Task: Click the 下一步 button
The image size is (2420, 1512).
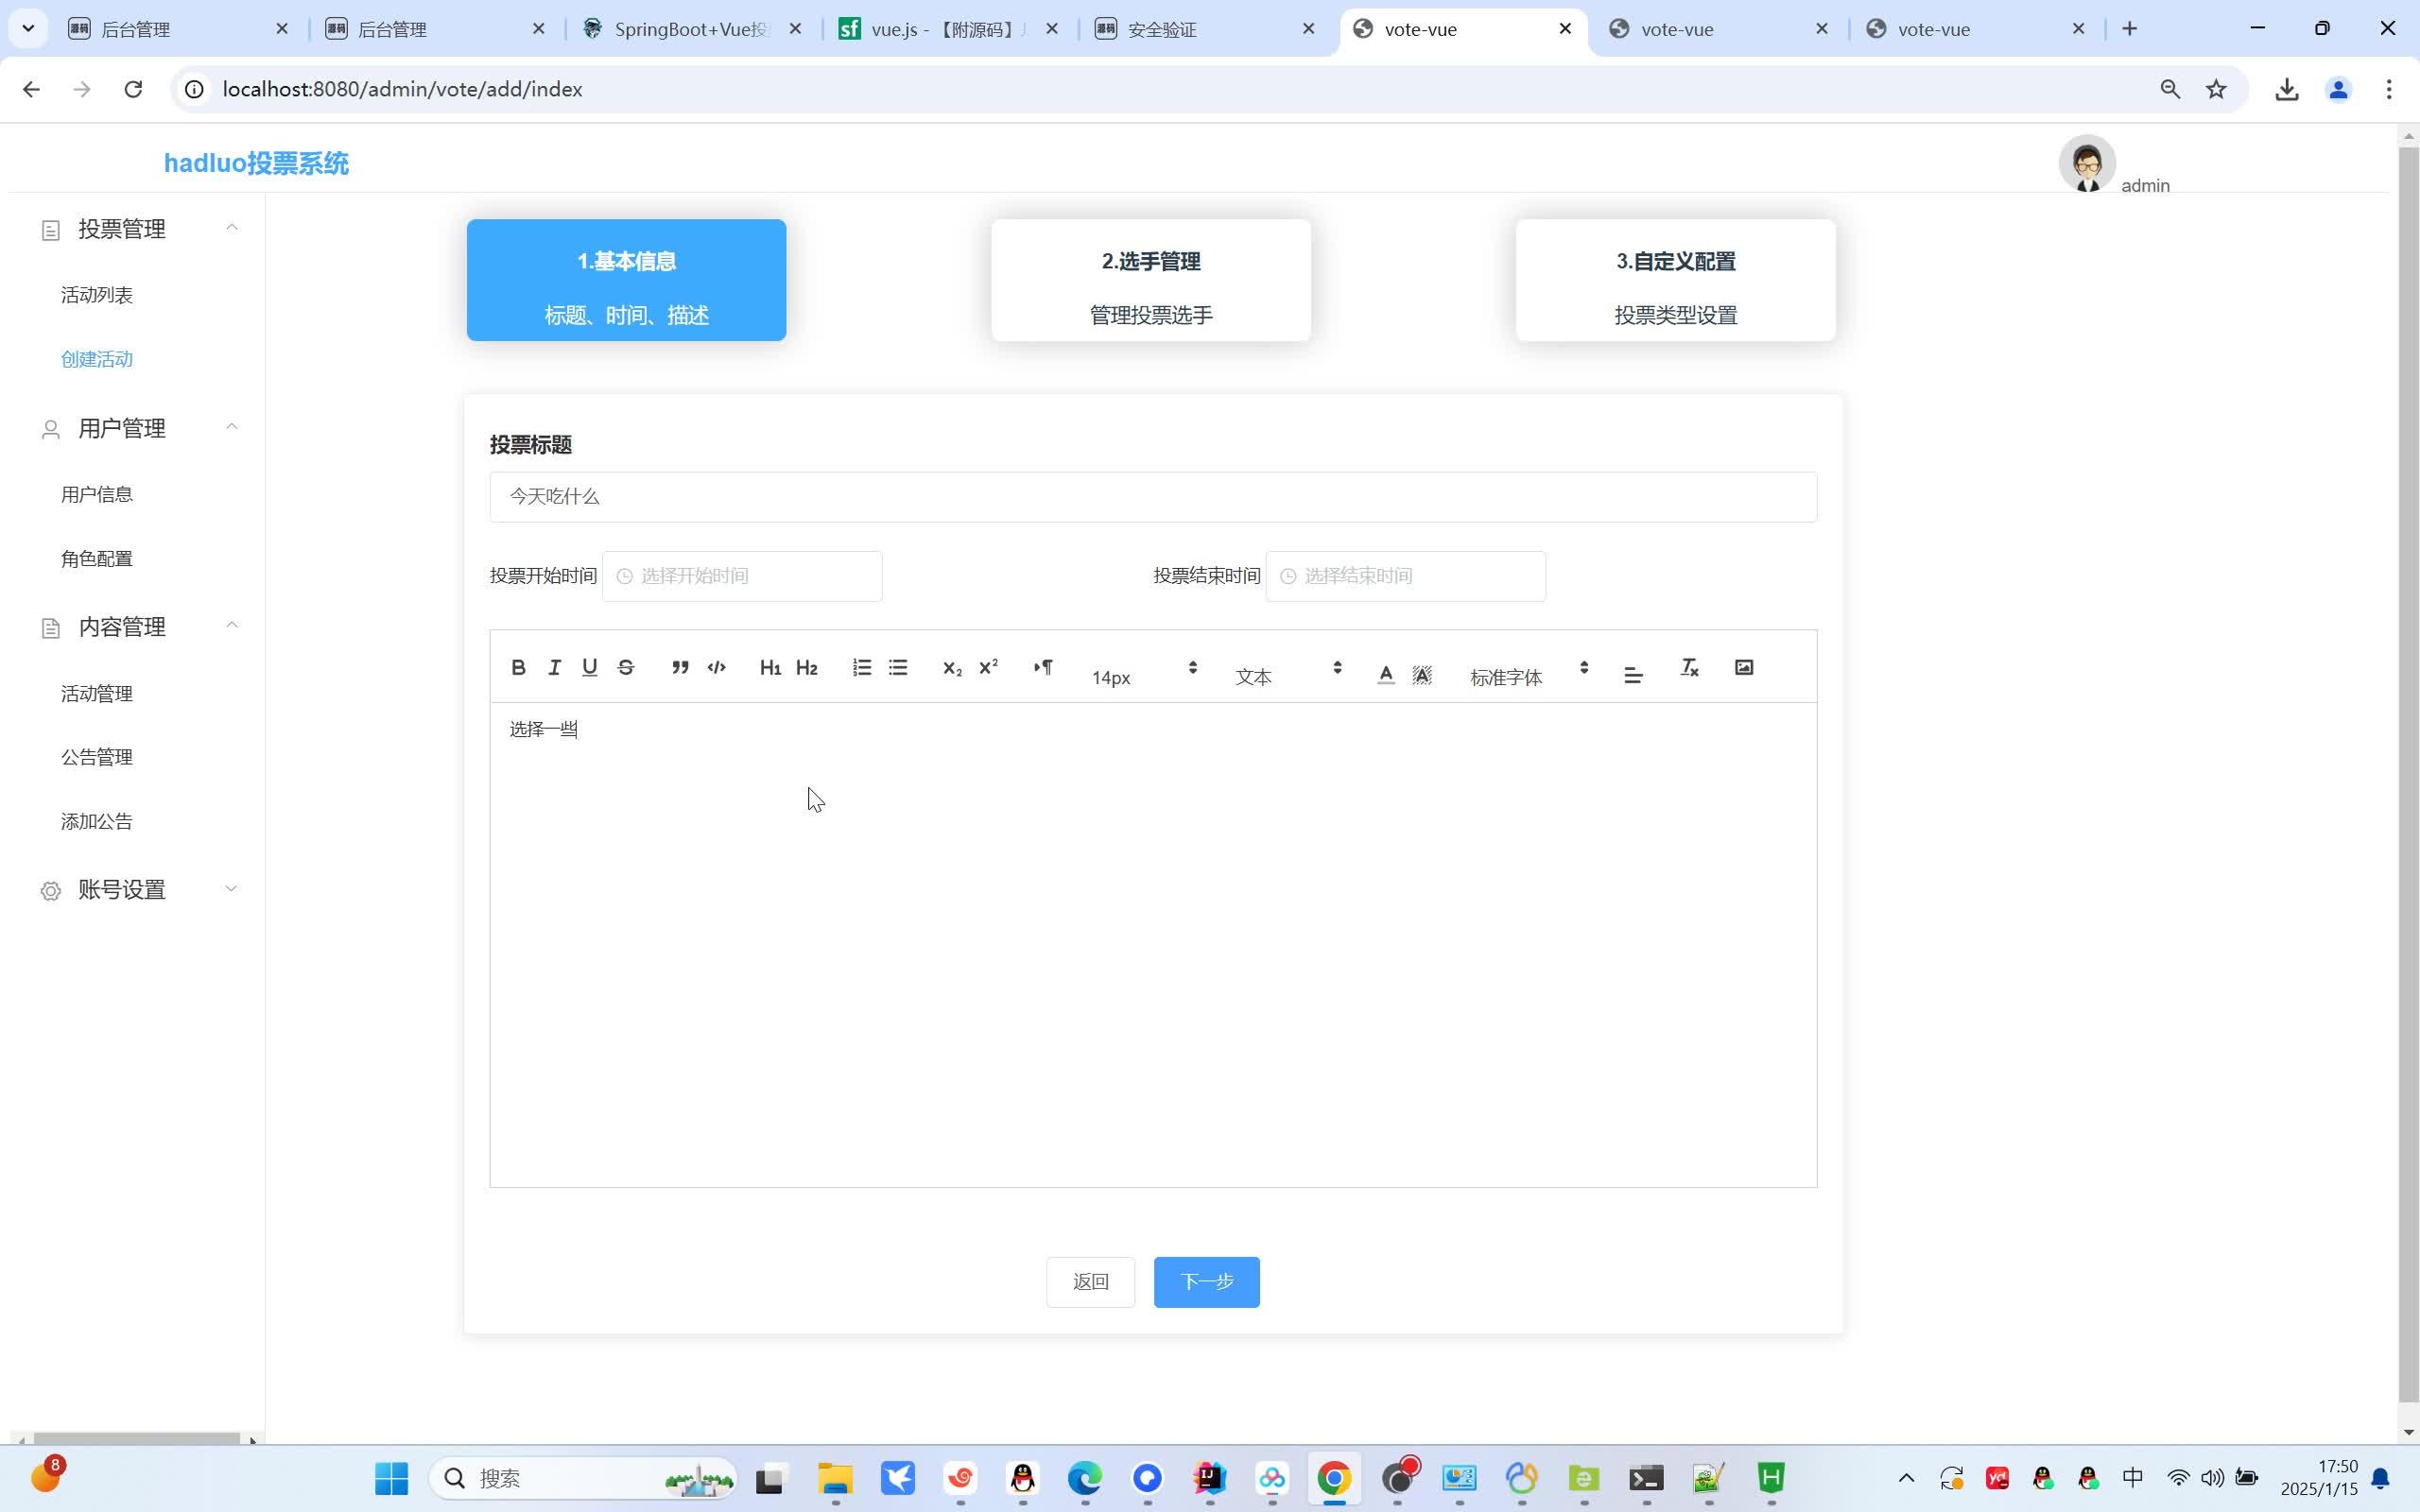Action: click(x=1205, y=1281)
